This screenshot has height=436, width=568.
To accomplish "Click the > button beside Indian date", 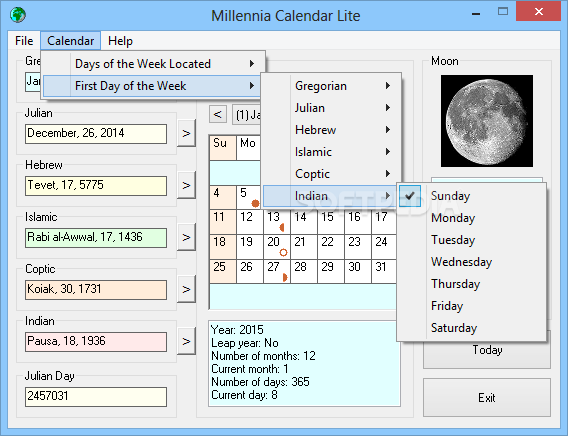I will (186, 341).
